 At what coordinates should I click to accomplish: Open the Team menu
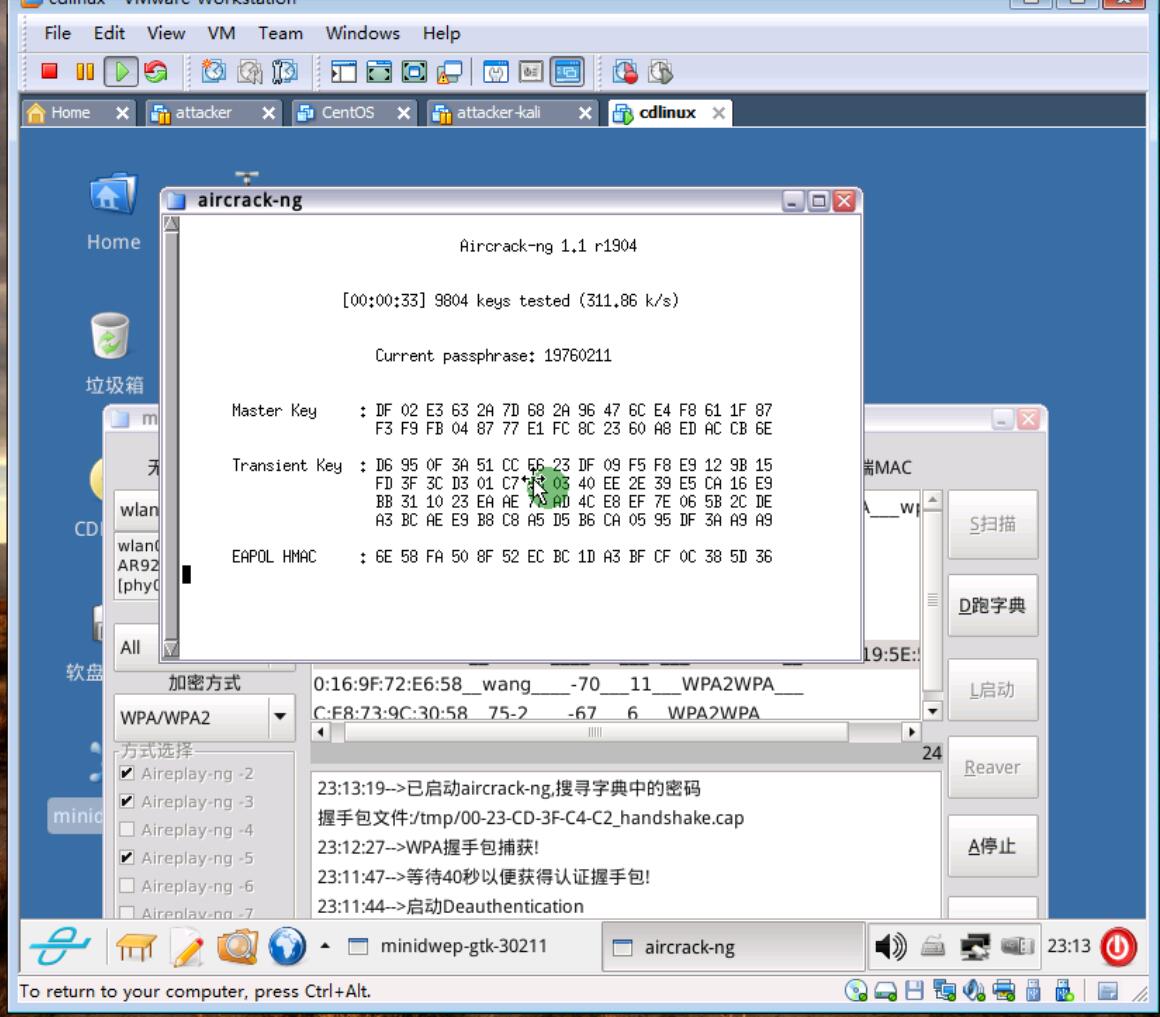tap(280, 33)
